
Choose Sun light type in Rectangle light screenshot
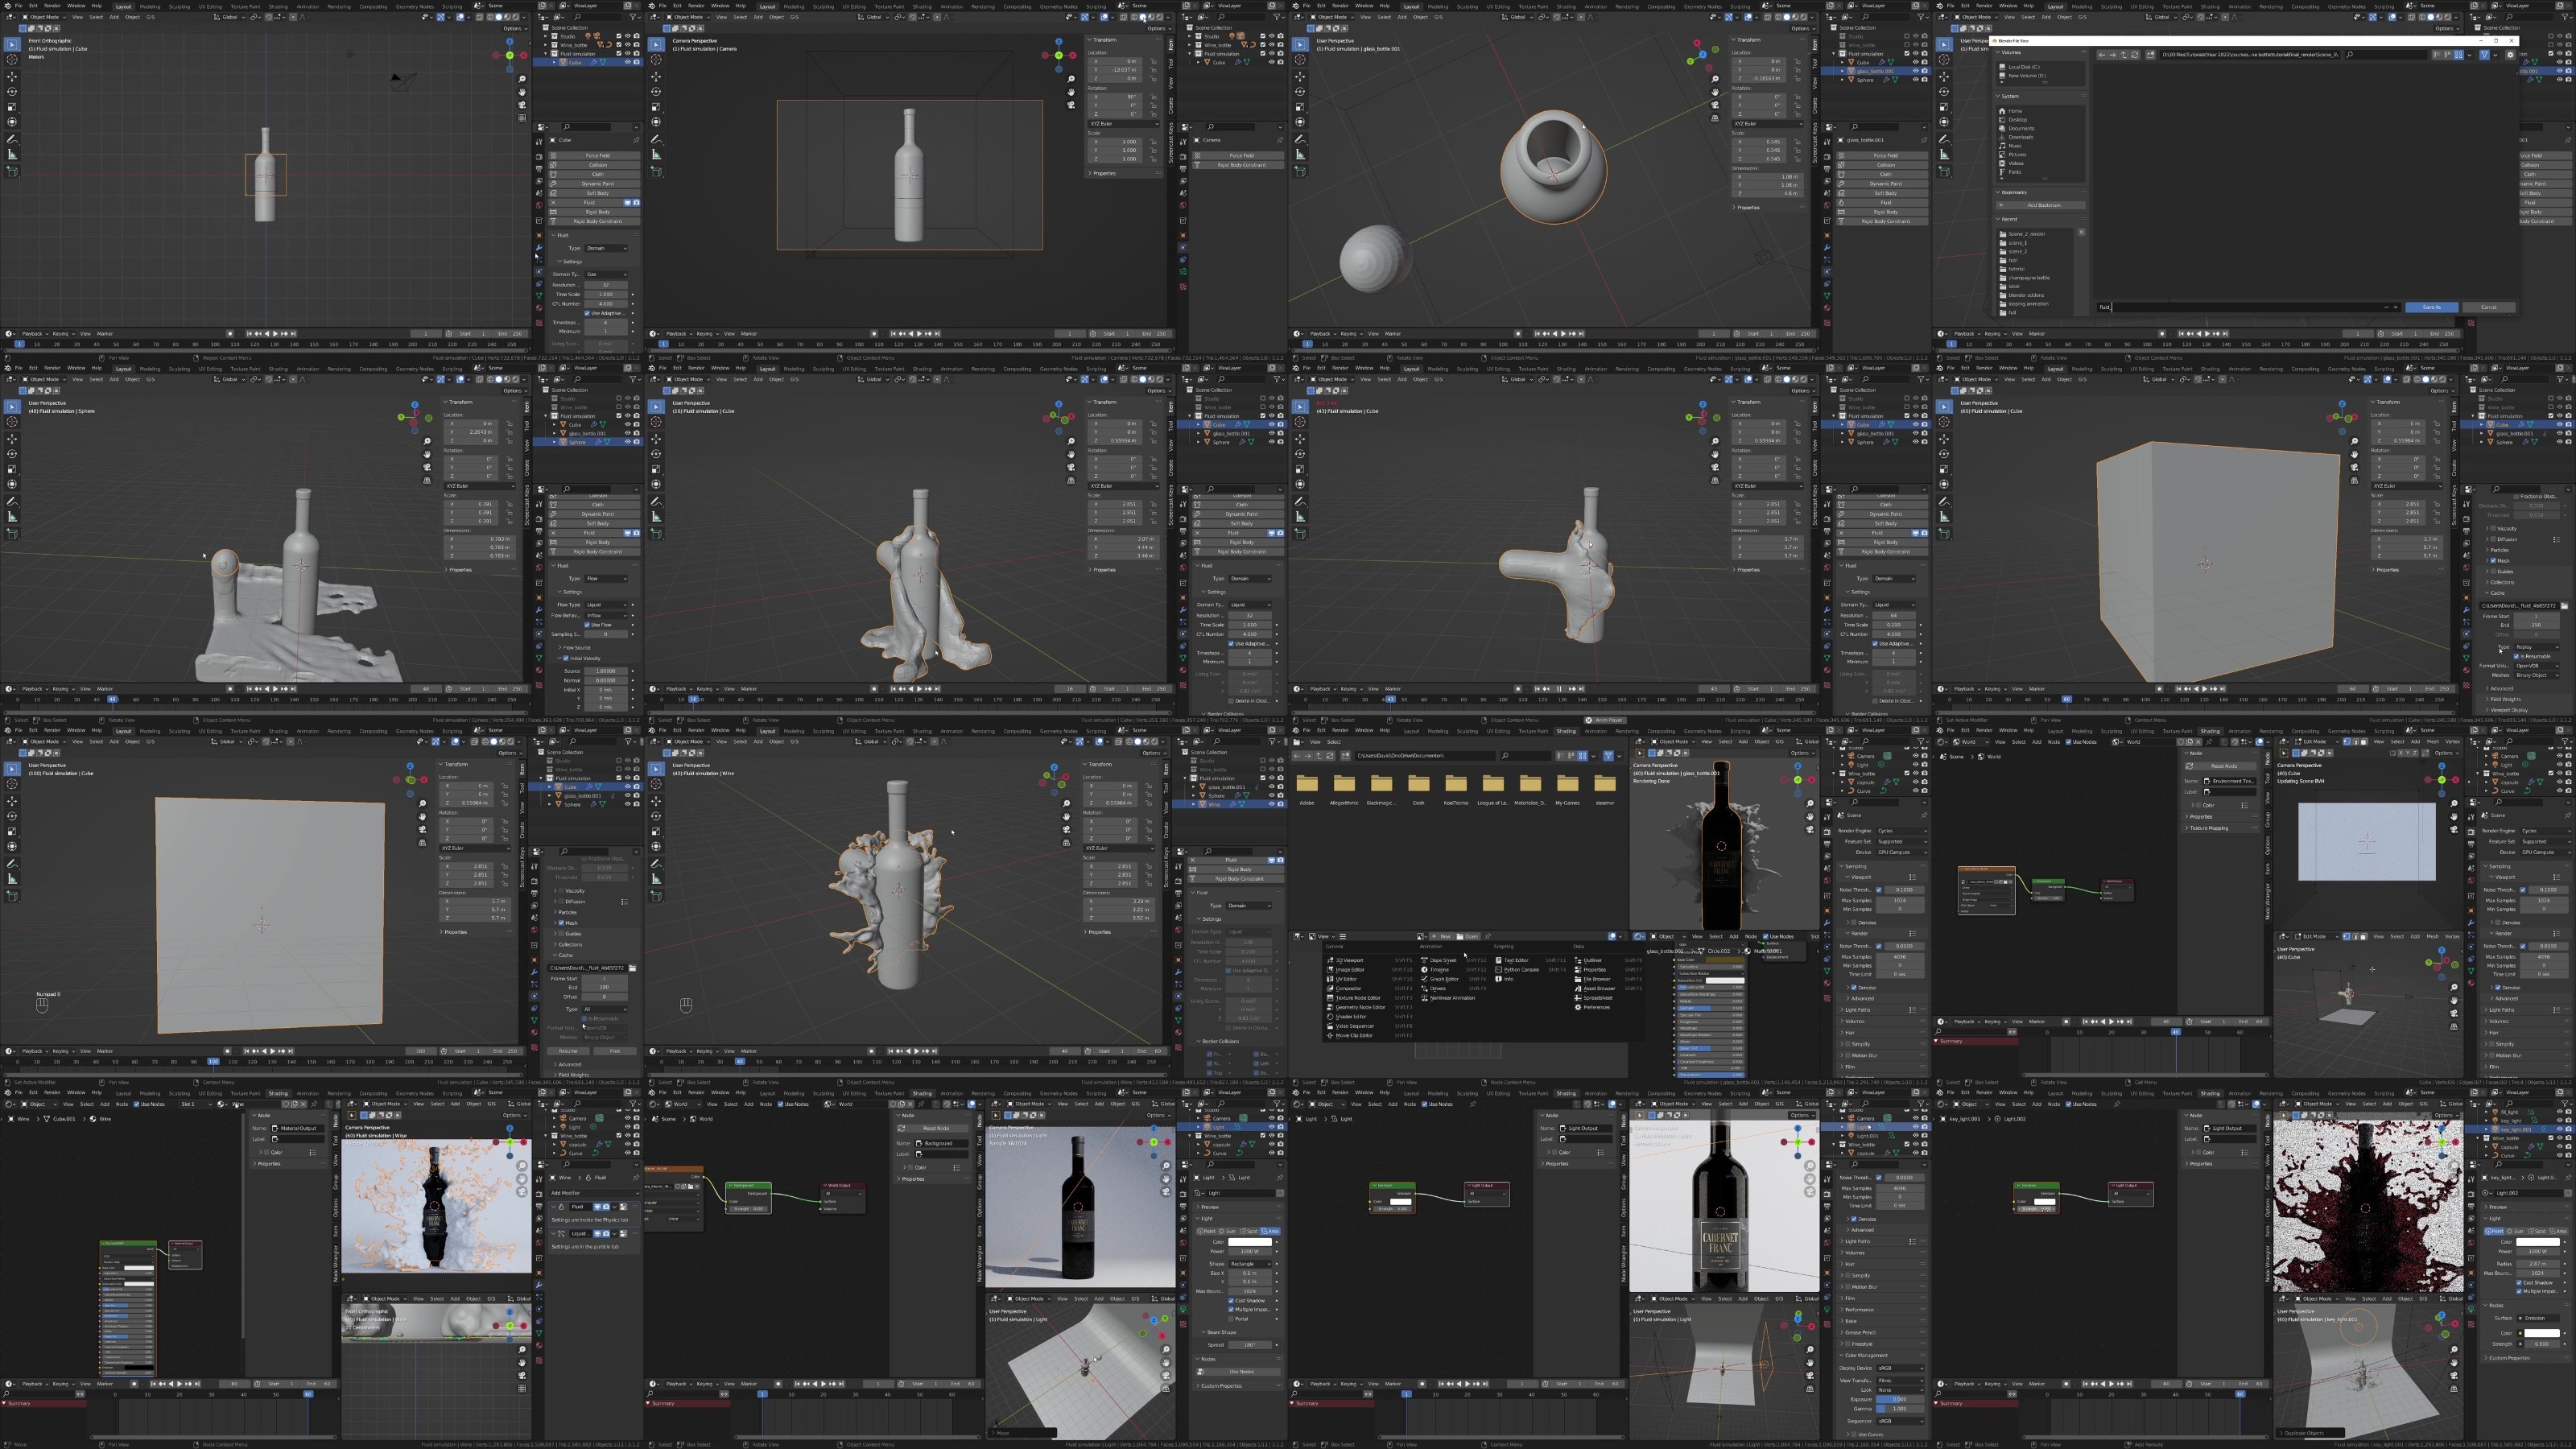[1229, 1231]
